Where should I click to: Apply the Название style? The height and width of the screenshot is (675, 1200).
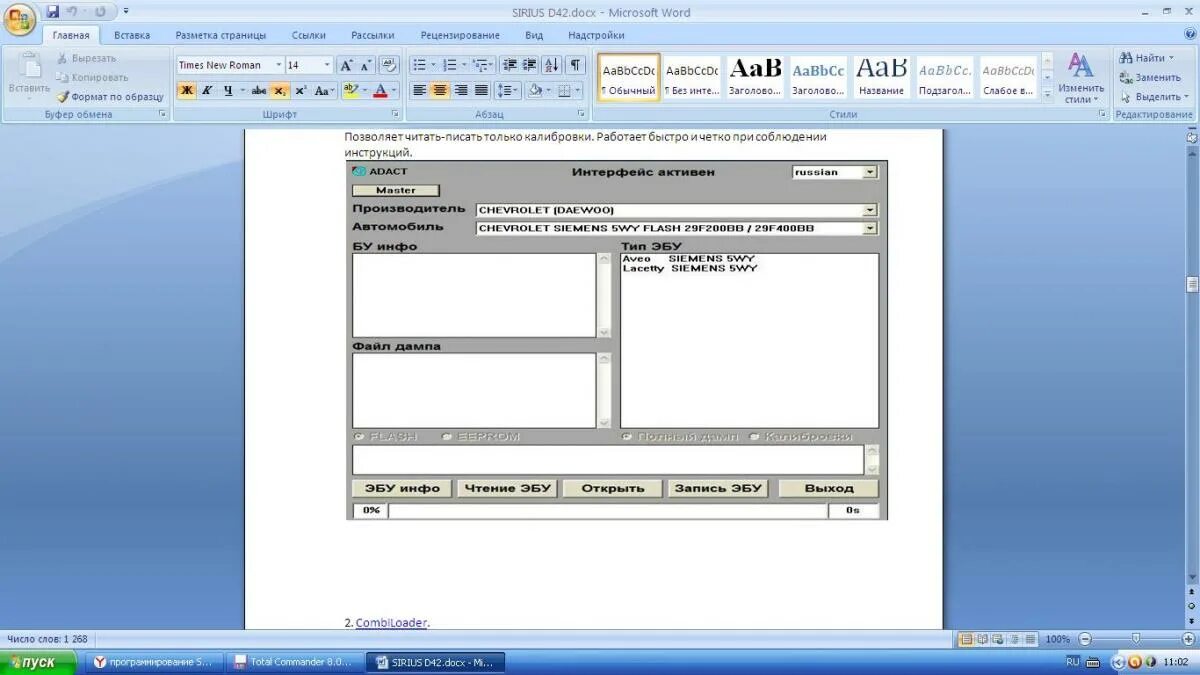(881, 78)
